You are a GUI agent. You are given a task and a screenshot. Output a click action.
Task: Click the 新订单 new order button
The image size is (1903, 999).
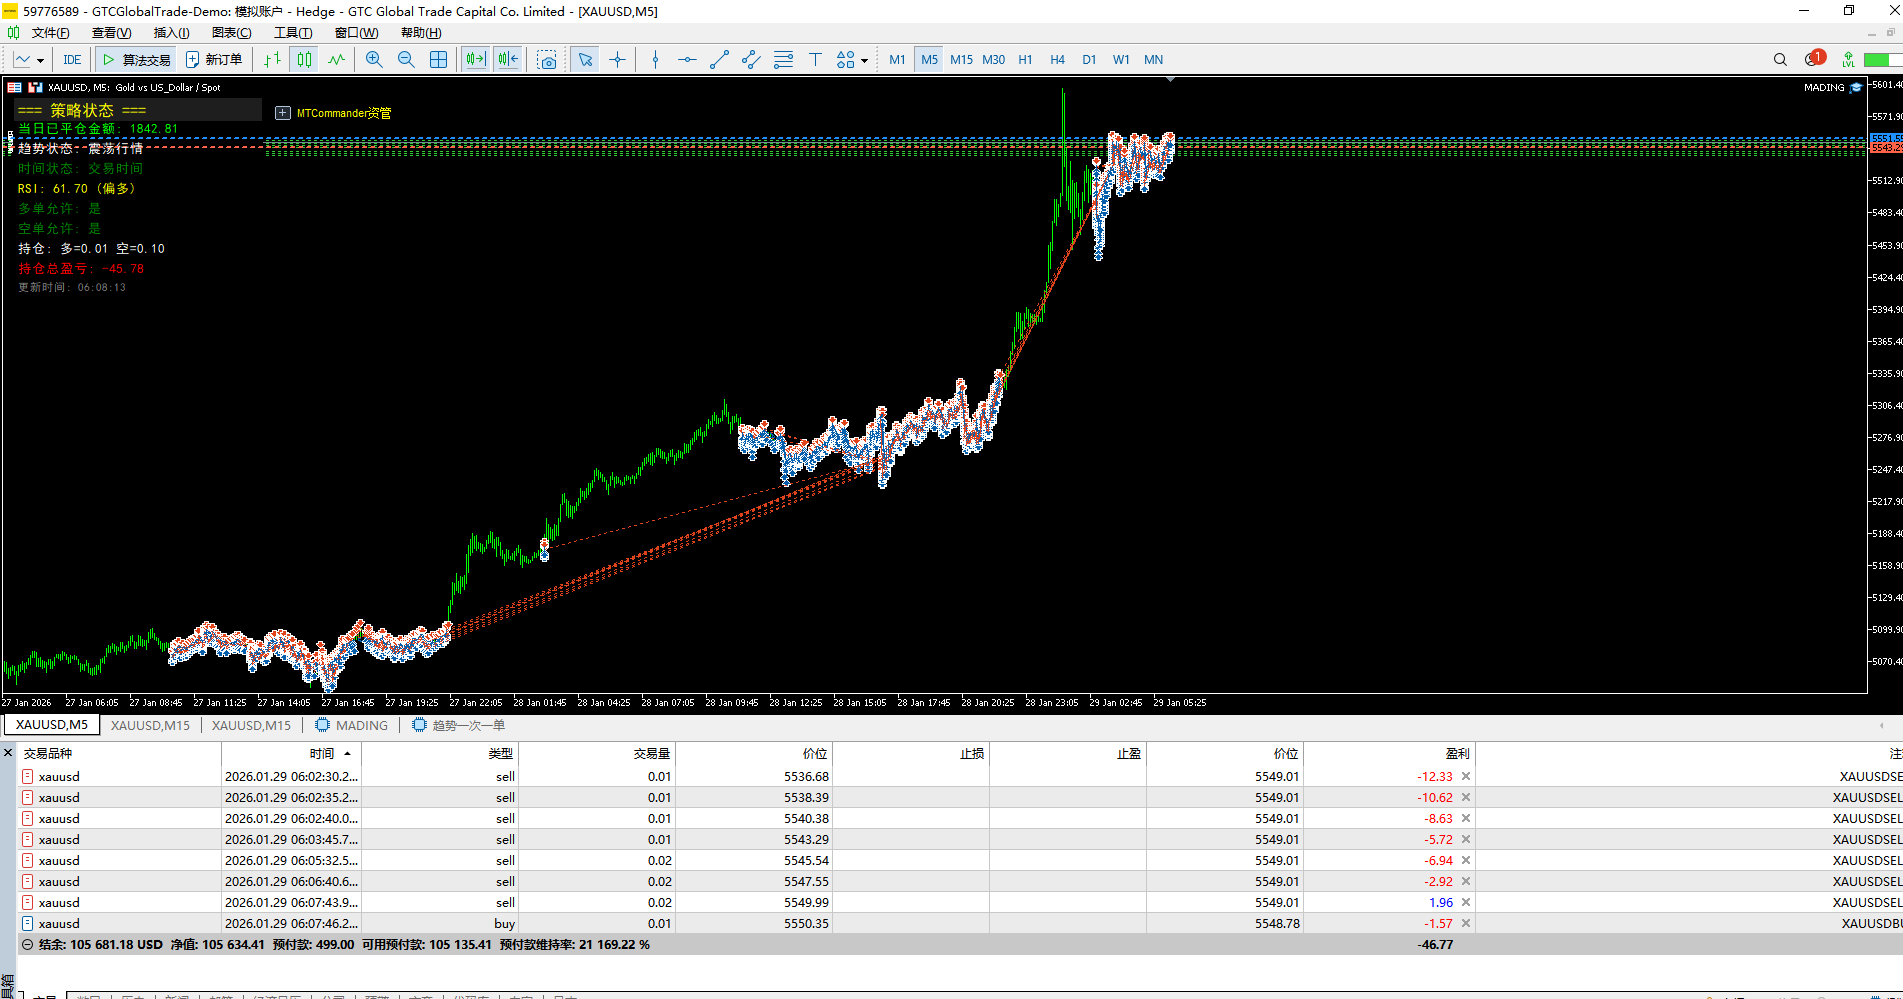coord(214,60)
